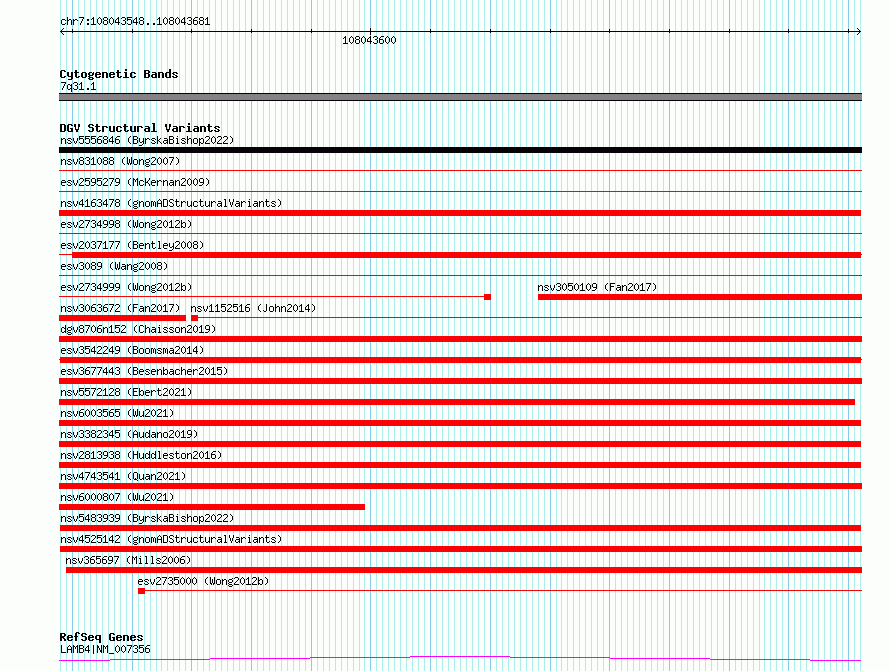Open variant esv2734998 (Wong2012b)
The height and width of the screenshot is (671, 890).
point(126,224)
